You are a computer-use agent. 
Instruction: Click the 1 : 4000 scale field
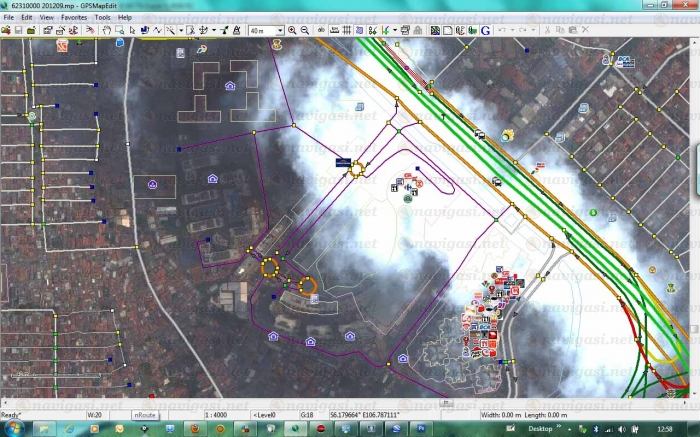[x=214, y=414]
